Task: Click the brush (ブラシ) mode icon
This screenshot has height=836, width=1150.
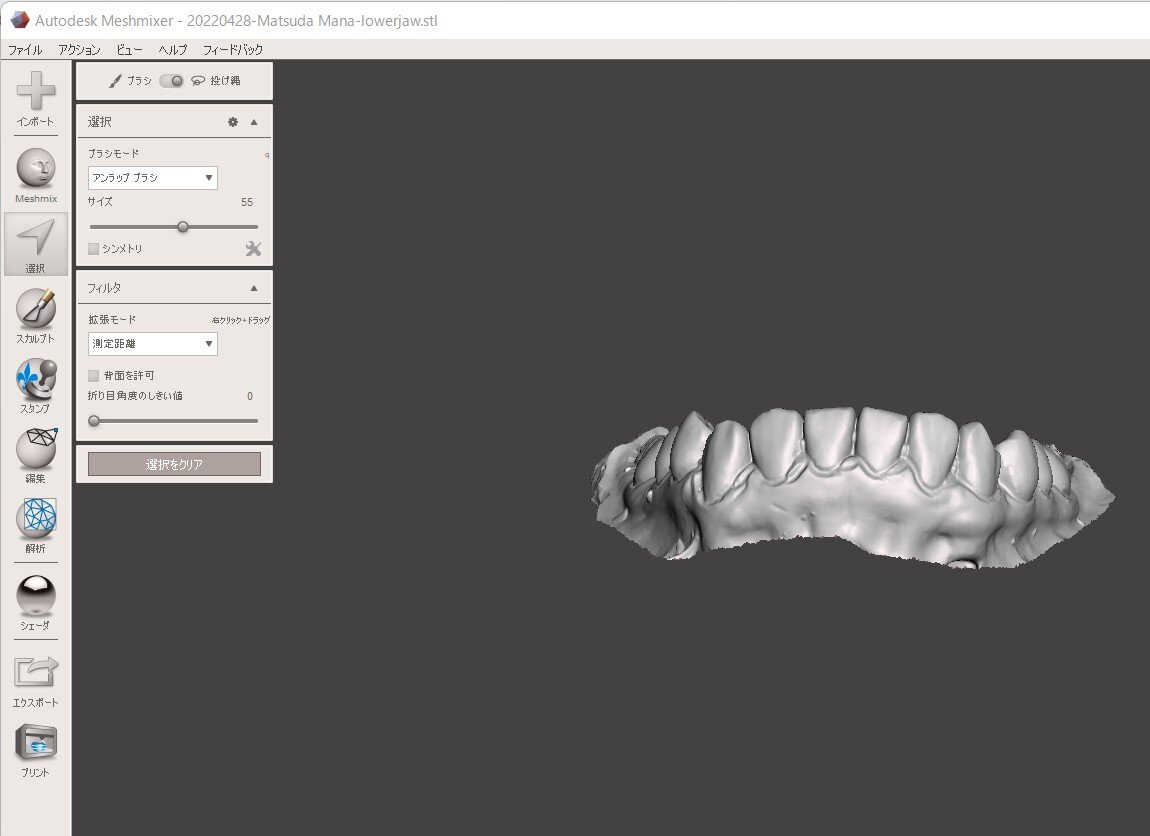Action: [x=115, y=81]
